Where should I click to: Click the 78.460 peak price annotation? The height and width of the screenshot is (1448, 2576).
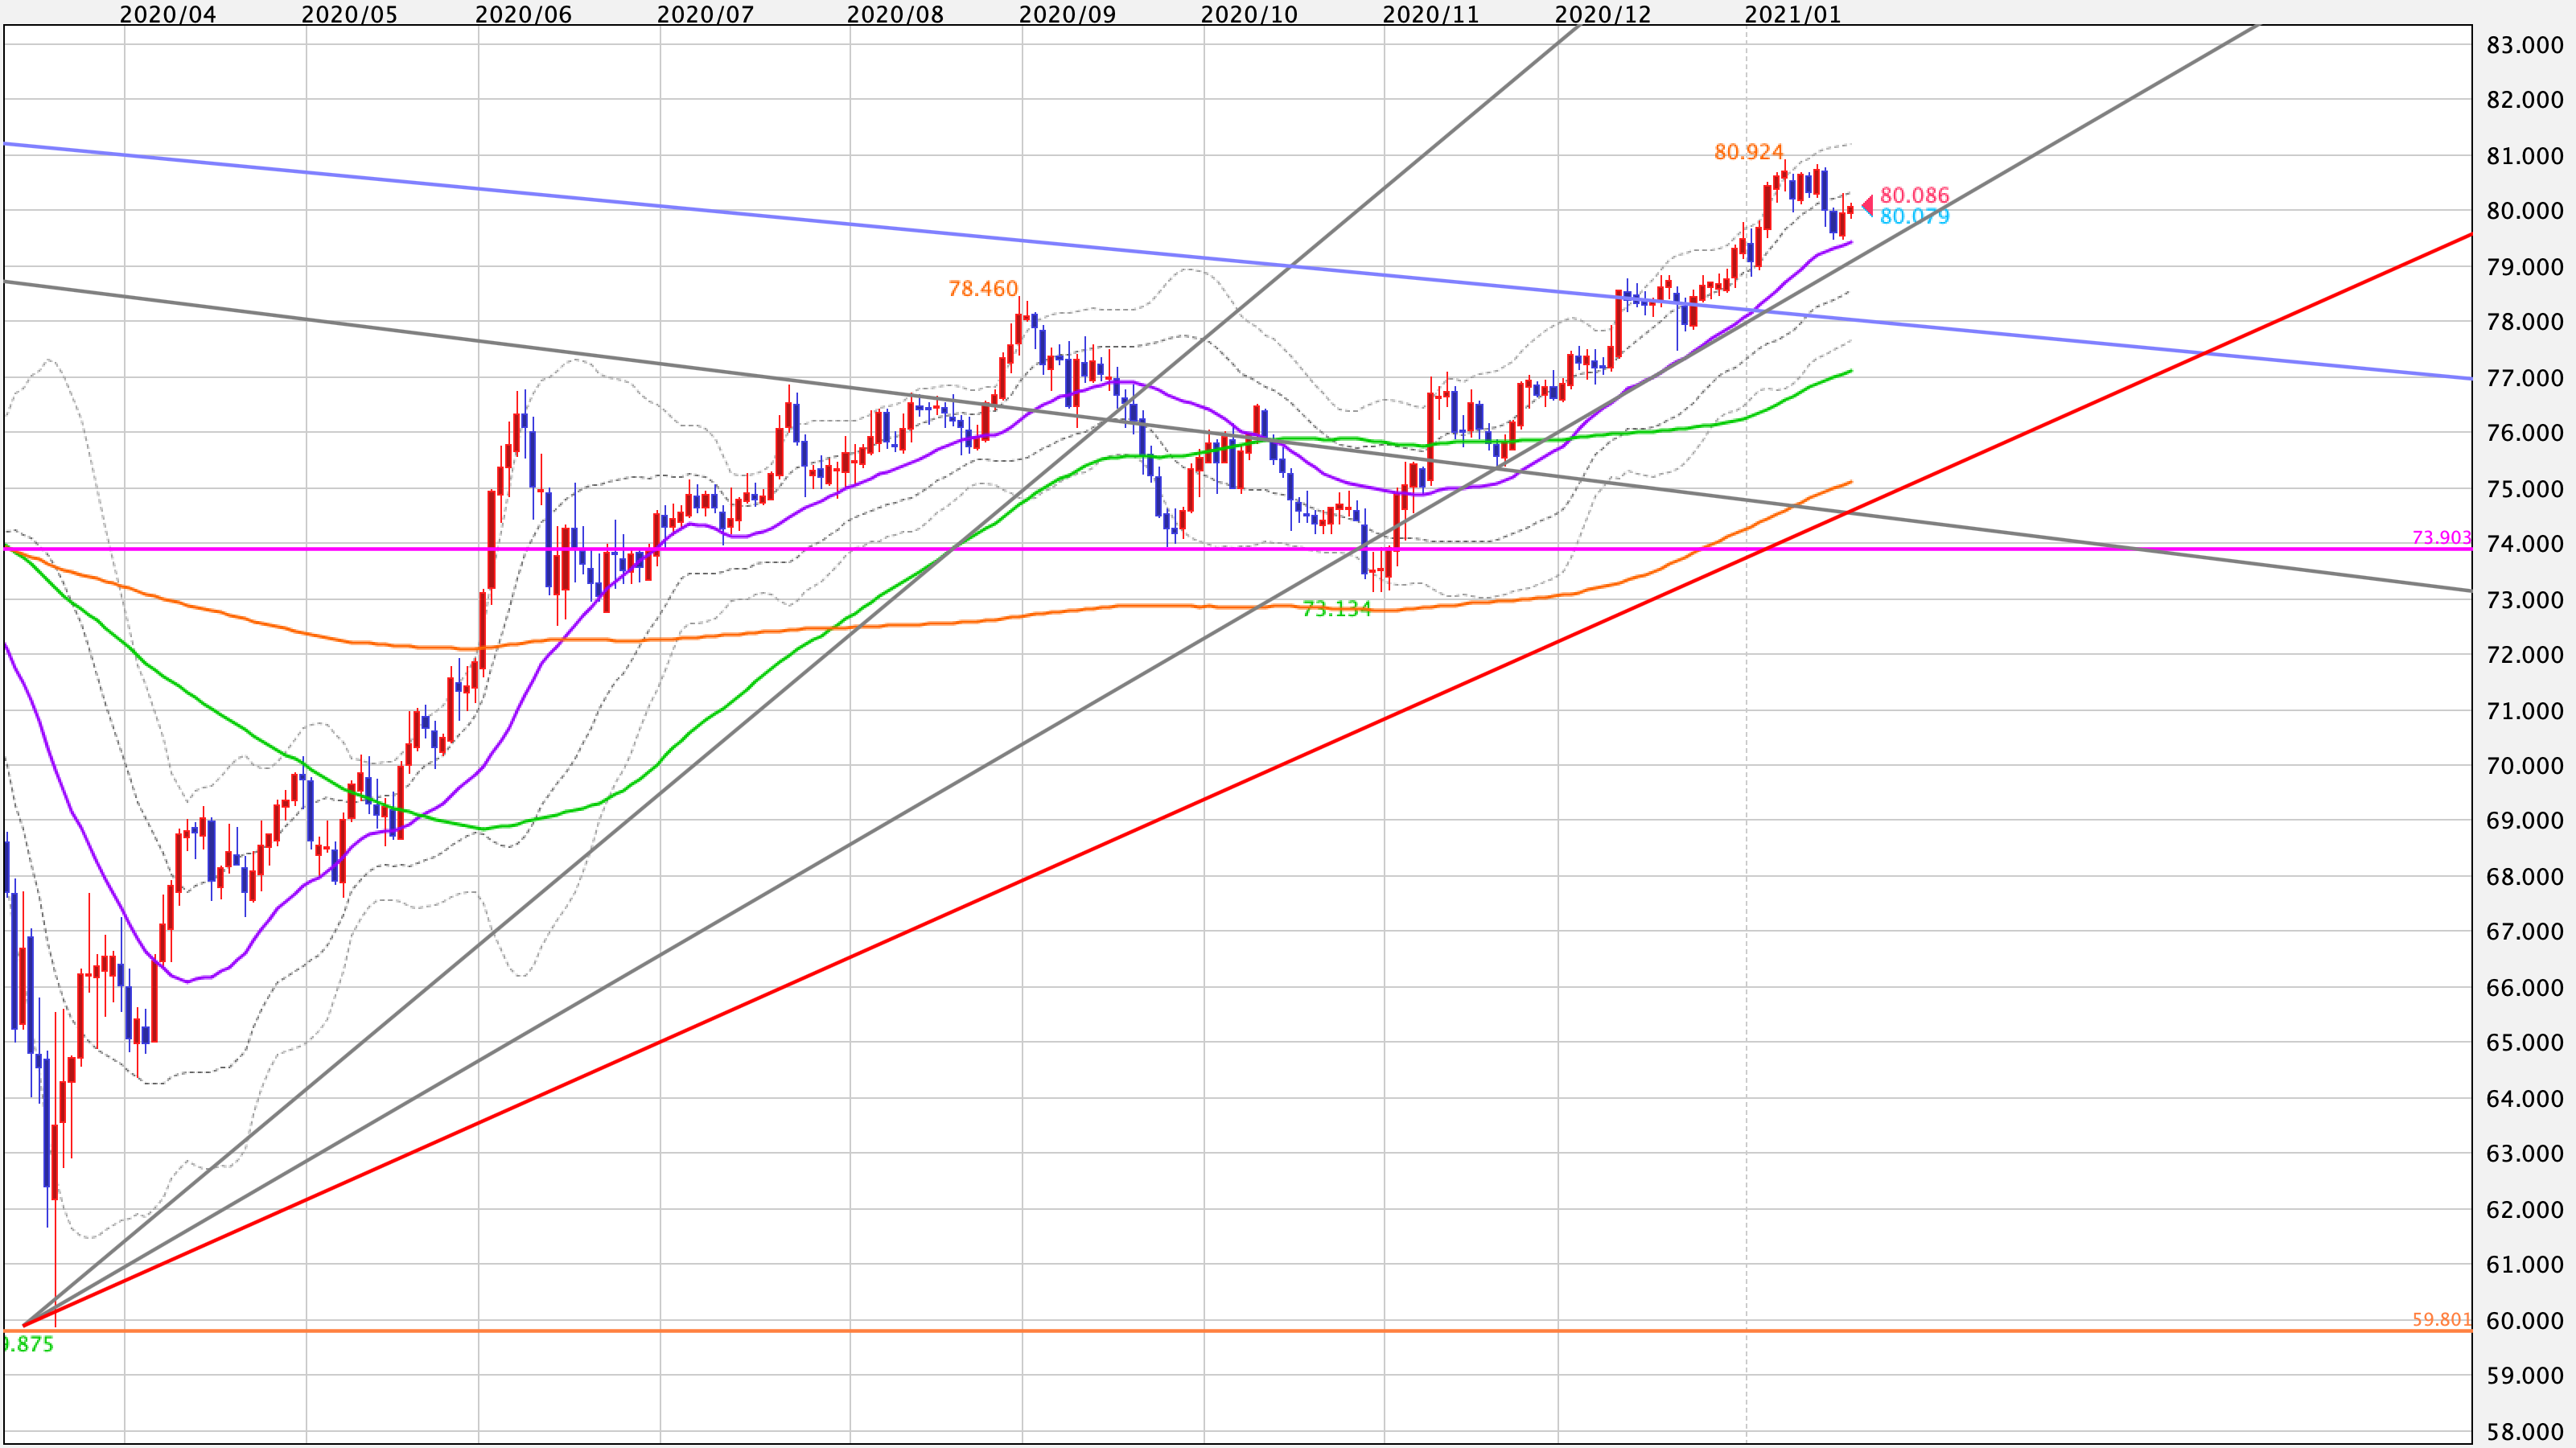pos(983,289)
